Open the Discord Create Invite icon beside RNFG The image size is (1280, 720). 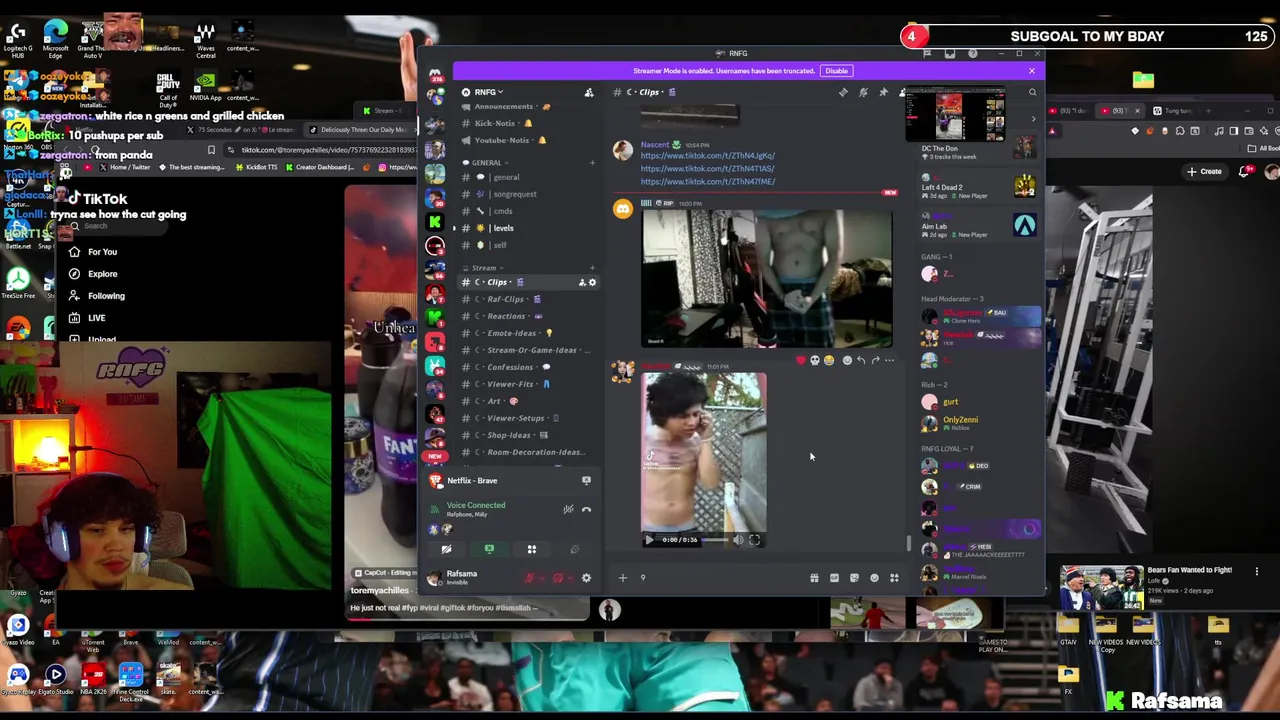pyautogui.click(x=588, y=92)
